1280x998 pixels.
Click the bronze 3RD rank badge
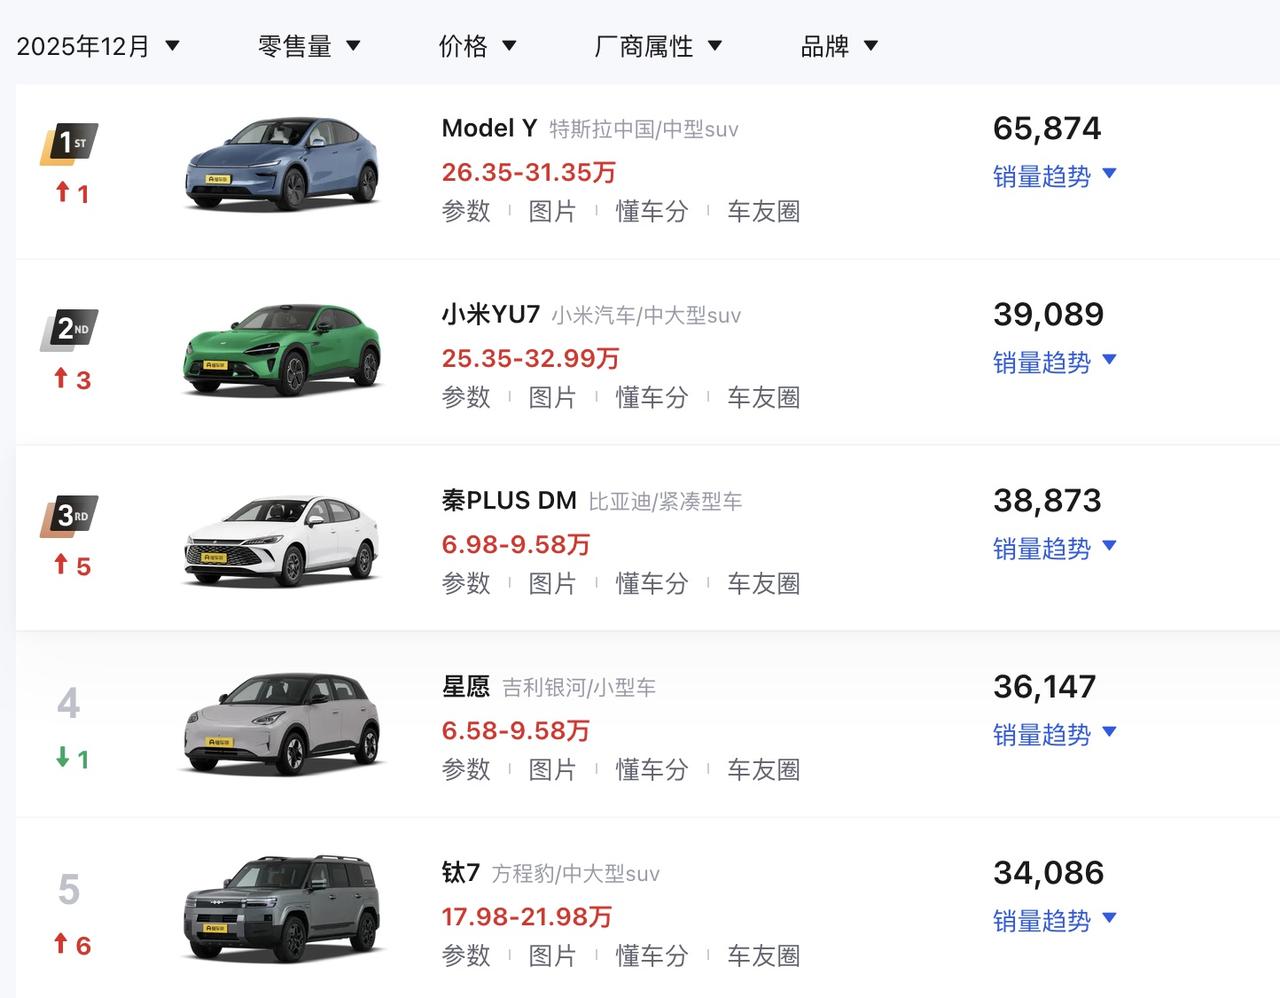70,514
